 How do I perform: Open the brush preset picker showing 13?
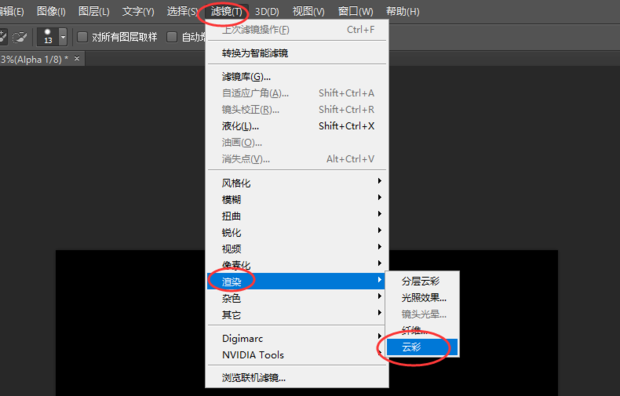tap(48, 36)
